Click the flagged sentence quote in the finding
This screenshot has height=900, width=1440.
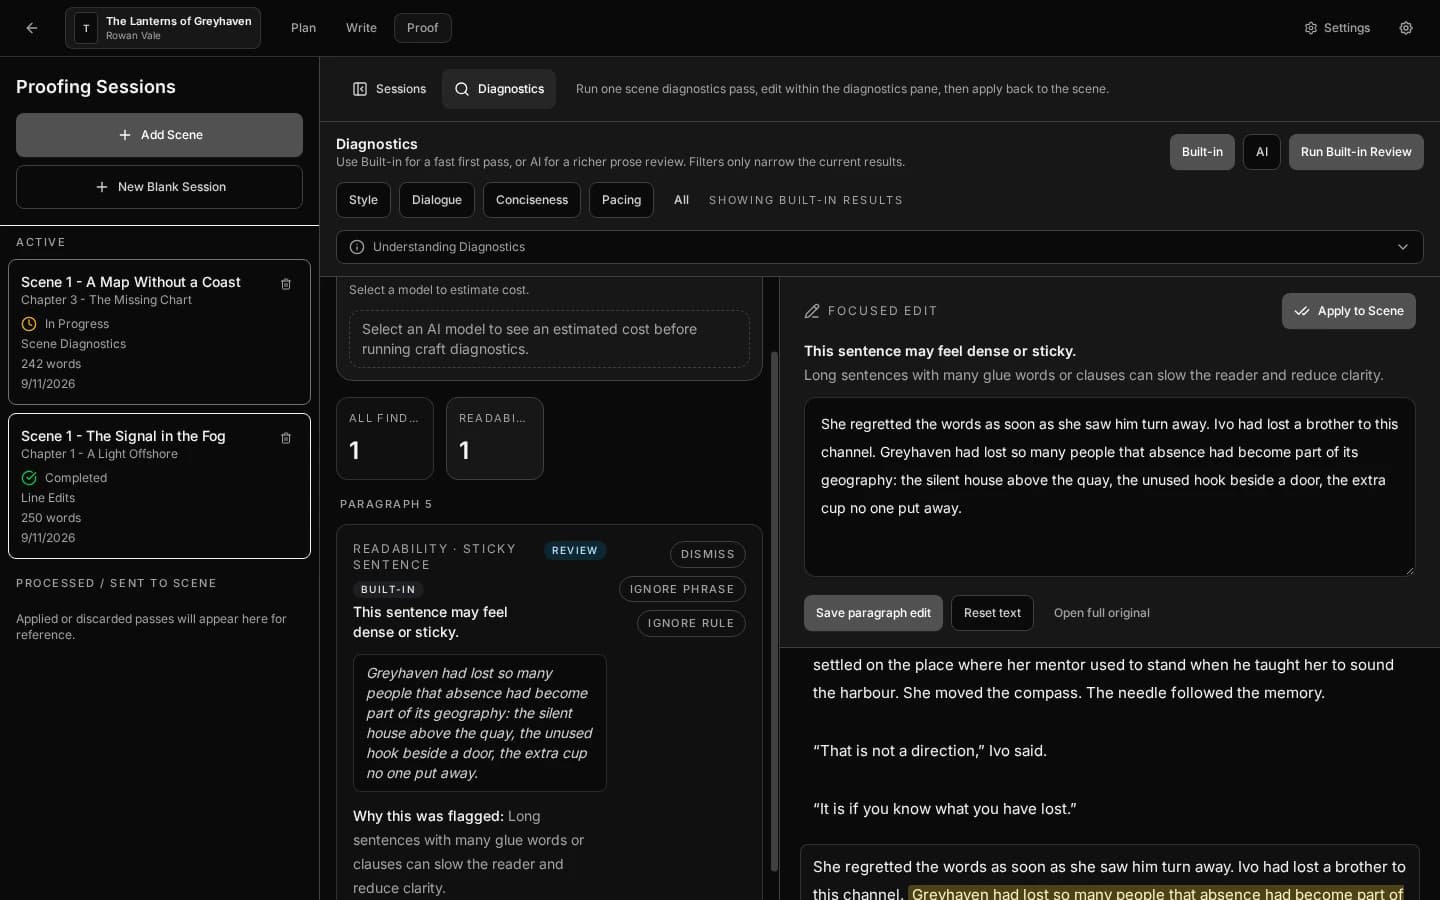[x=480, y=723]
